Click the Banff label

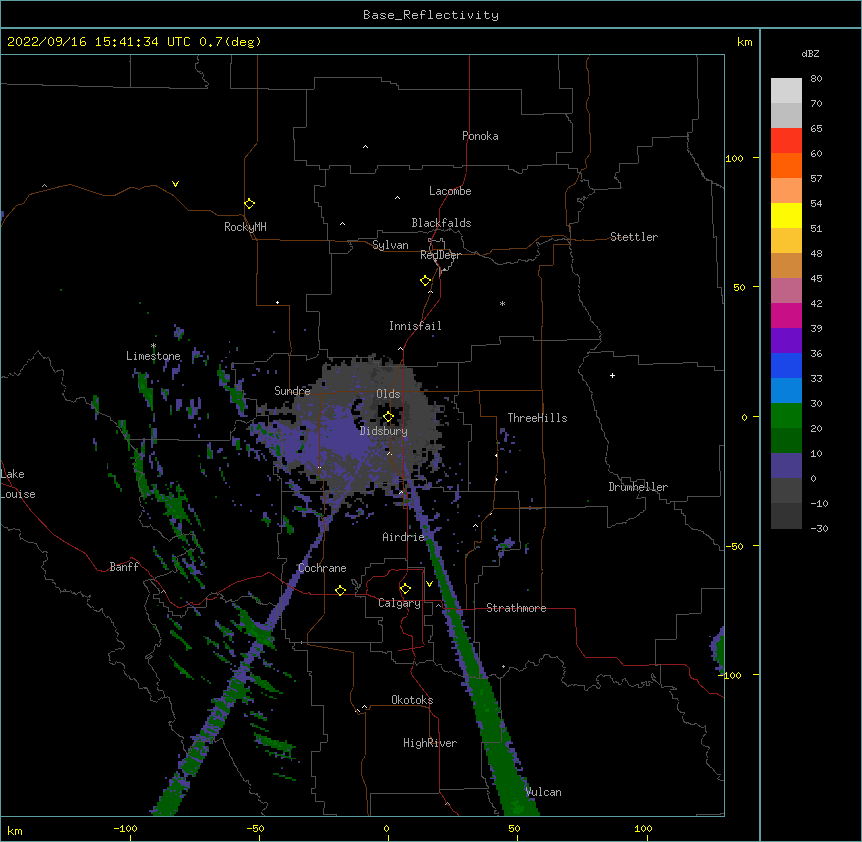click(124, 567)
